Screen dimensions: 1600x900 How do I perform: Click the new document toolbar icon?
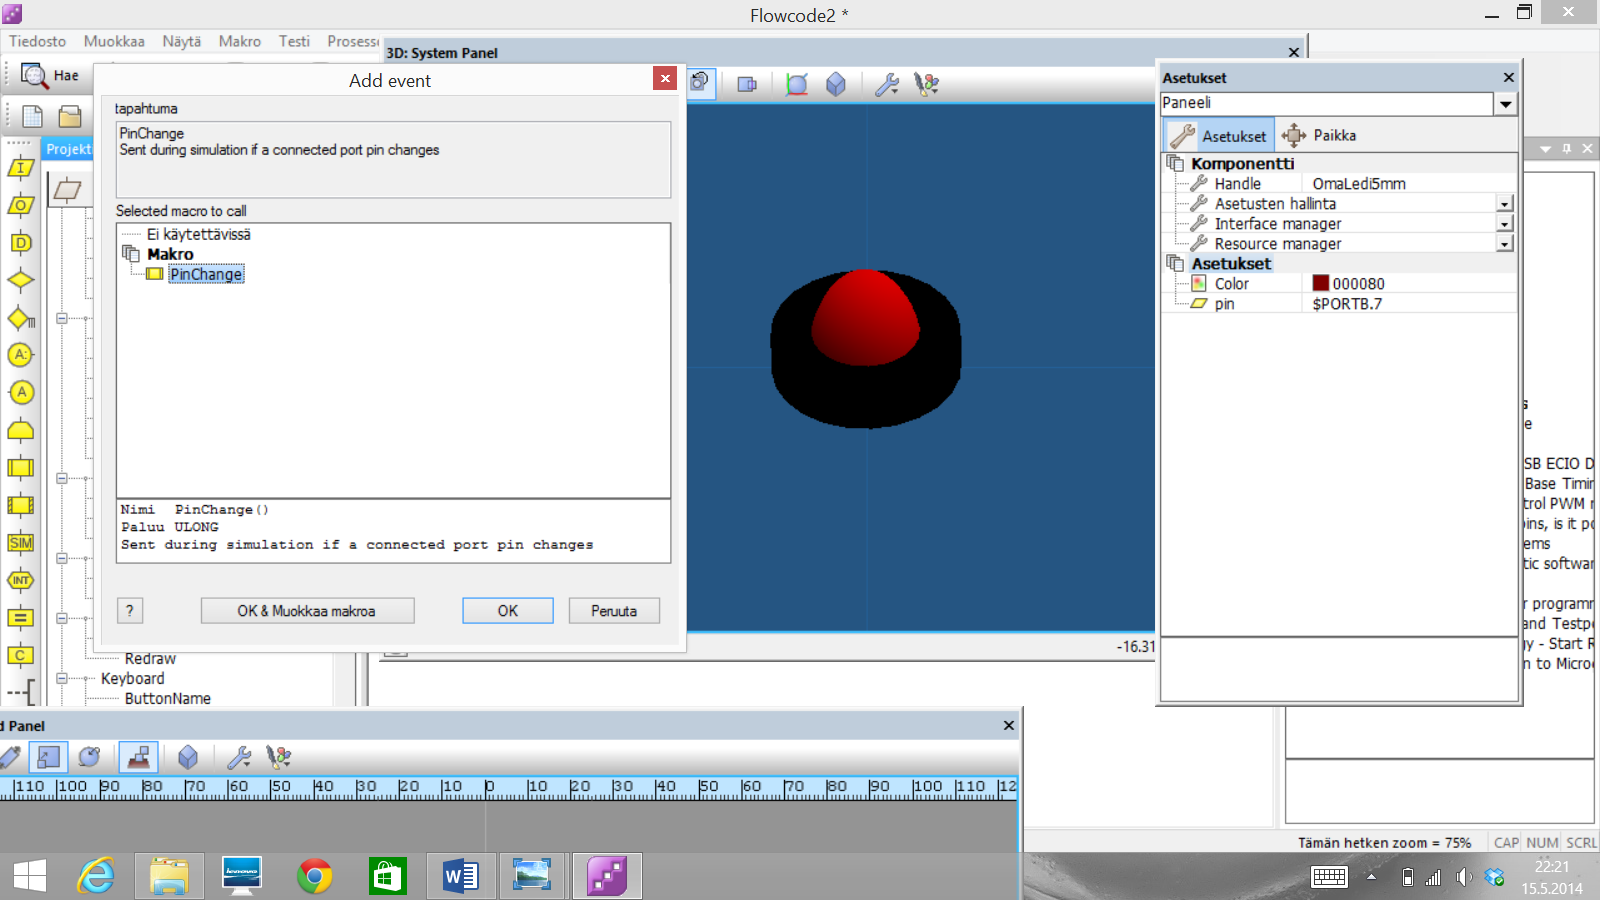tap(32, 116)
